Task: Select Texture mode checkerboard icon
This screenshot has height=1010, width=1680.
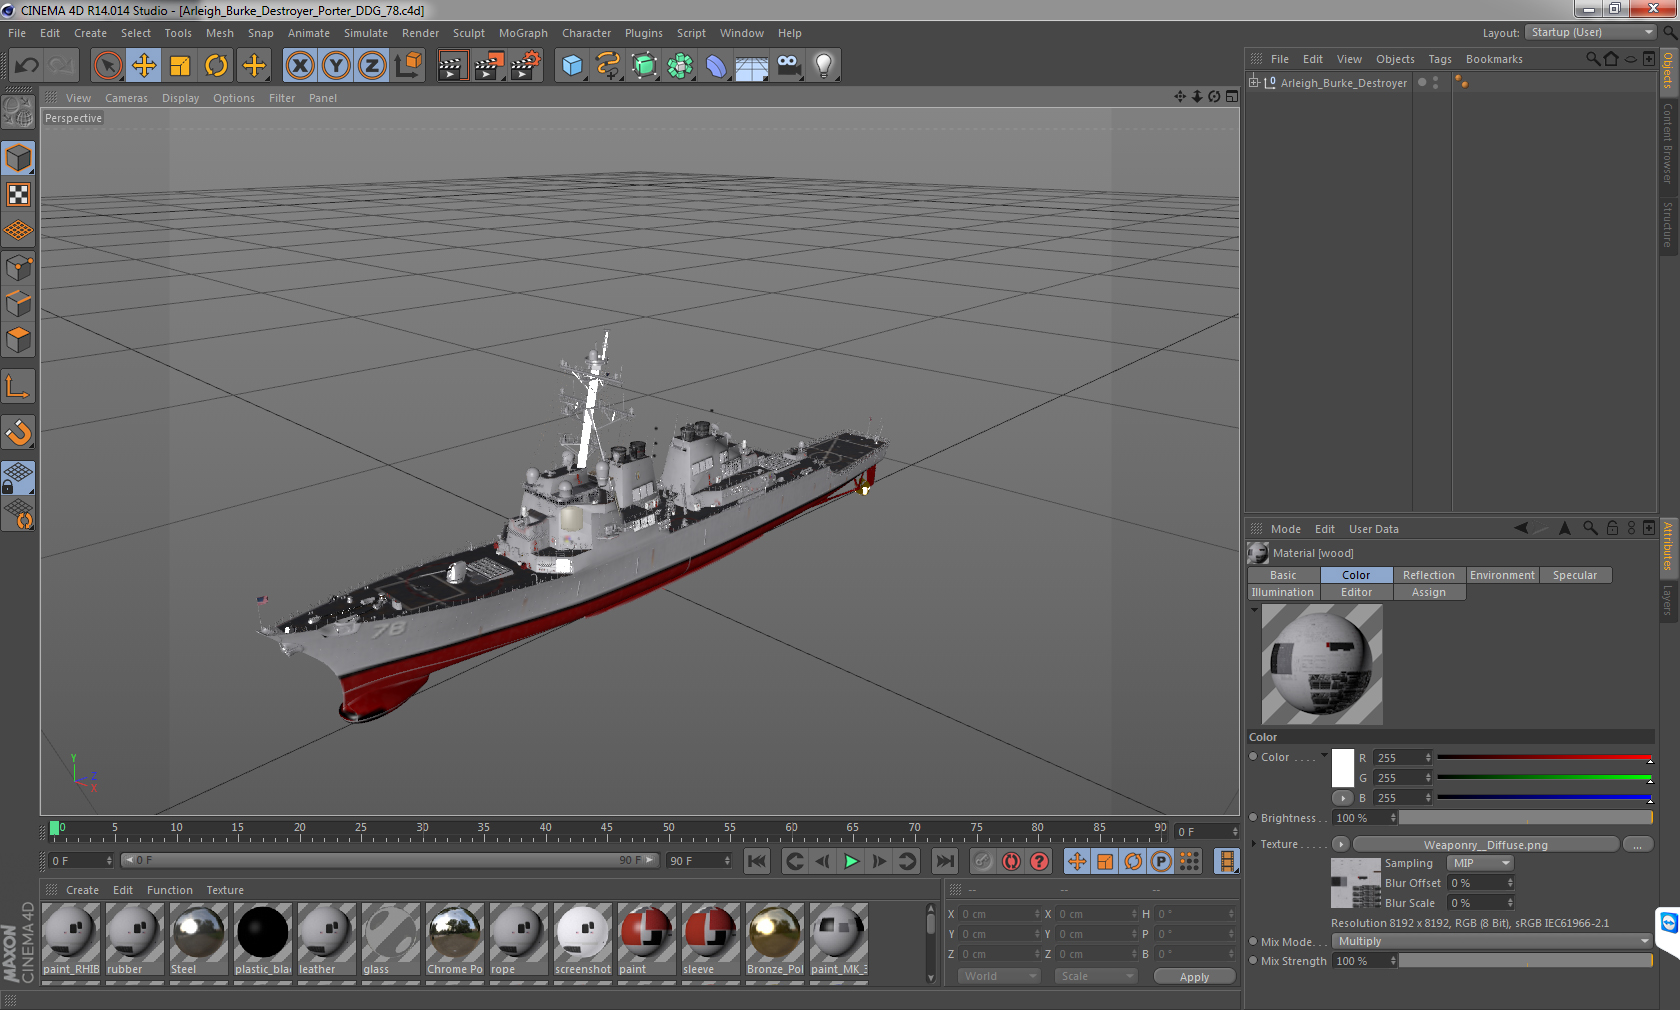Action: click(x=18, y=194)
